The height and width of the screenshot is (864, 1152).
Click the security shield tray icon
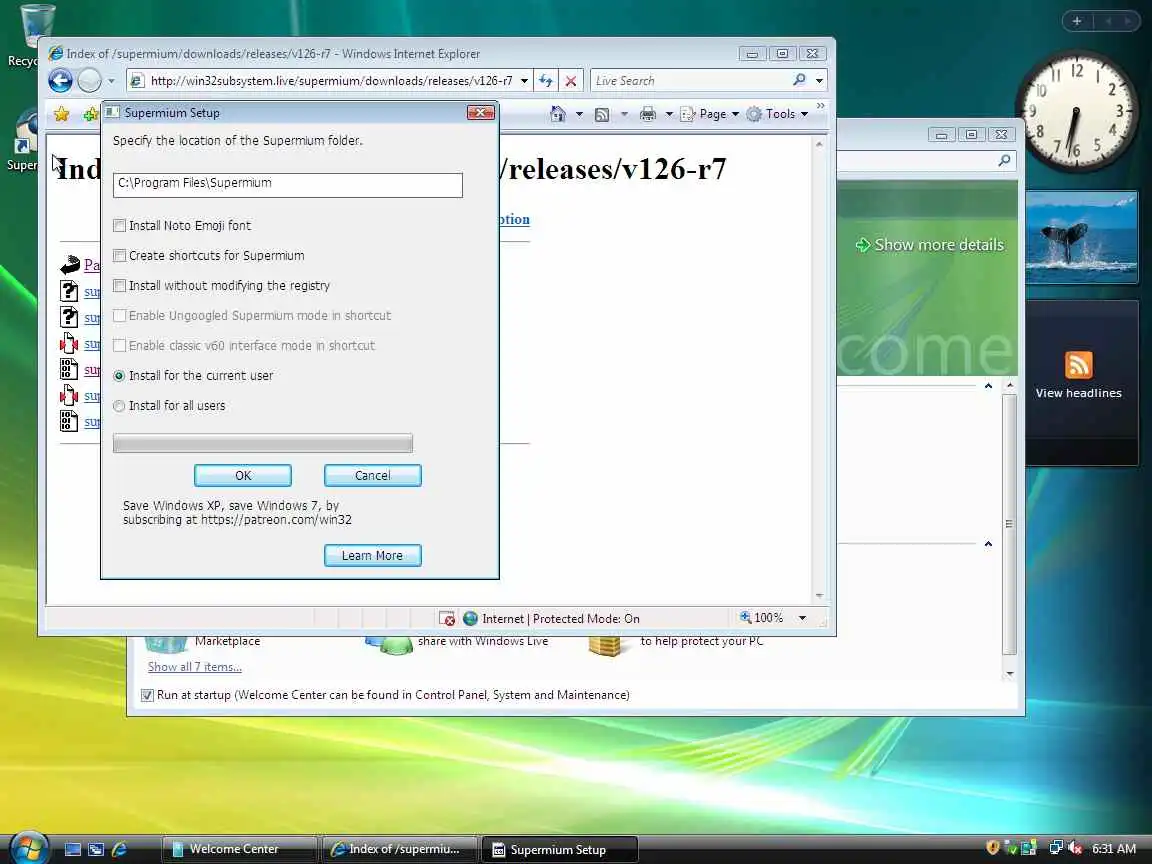pyautogui.click(x=993, y=849)
